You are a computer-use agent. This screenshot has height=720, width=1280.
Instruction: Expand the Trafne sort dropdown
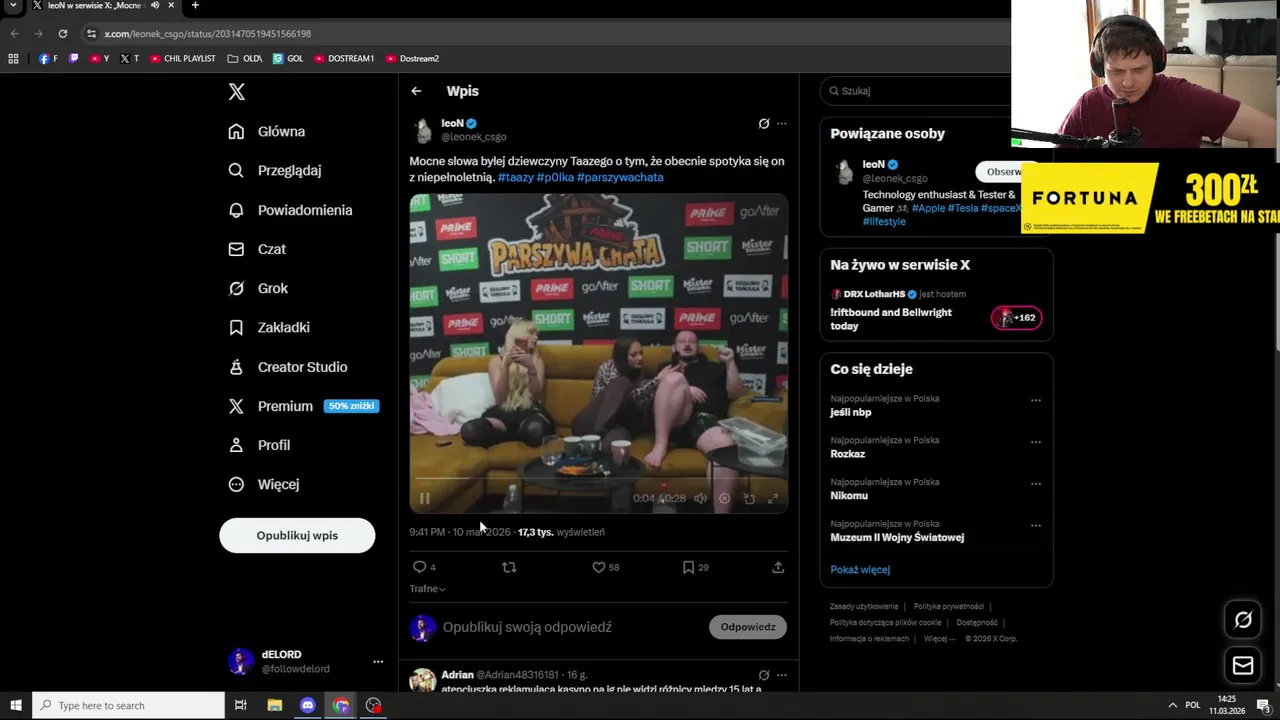coord(427,589)
